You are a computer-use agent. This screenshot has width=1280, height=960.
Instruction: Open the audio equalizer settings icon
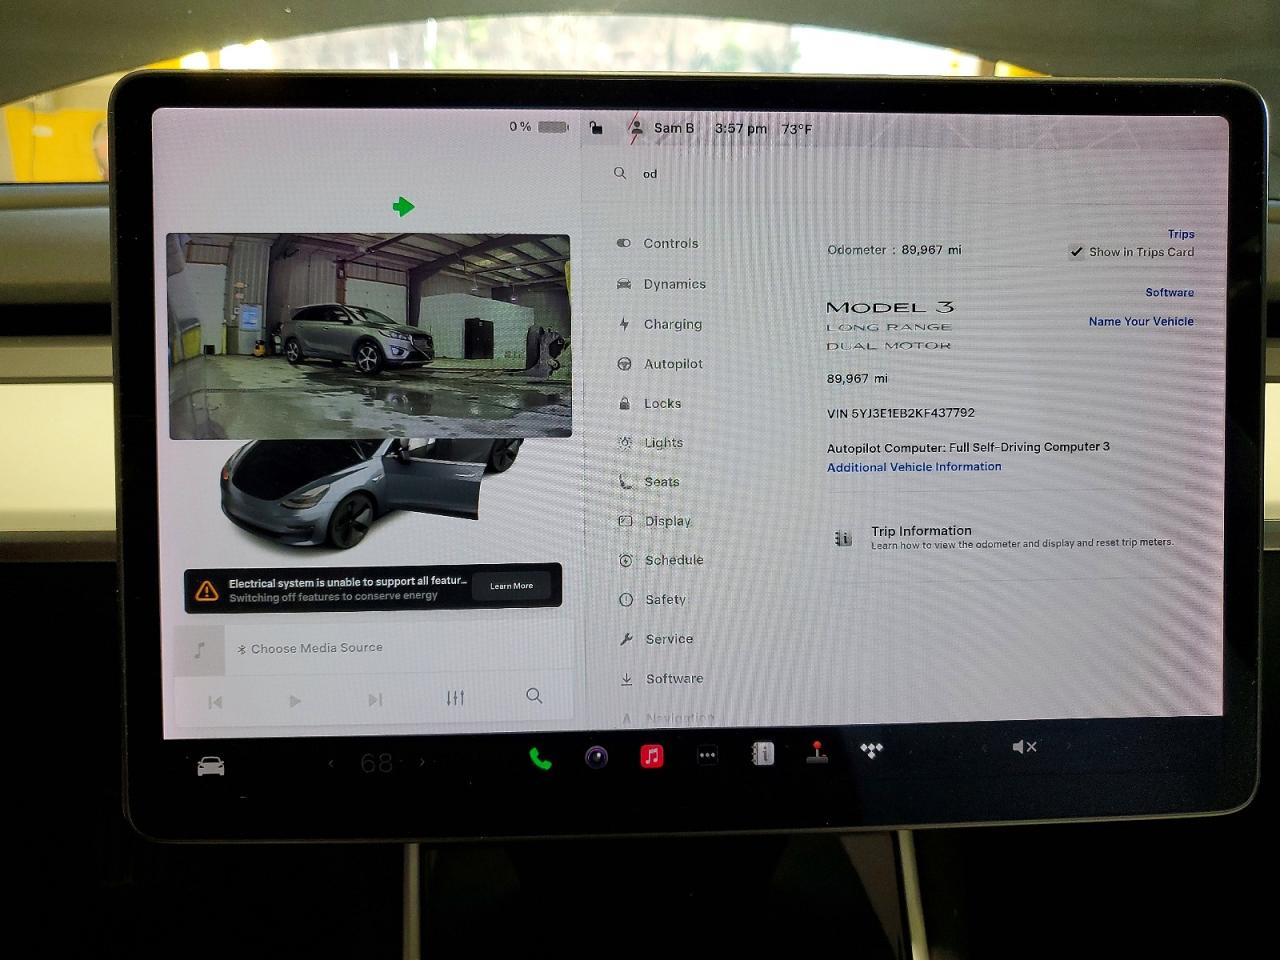(455, 698)
